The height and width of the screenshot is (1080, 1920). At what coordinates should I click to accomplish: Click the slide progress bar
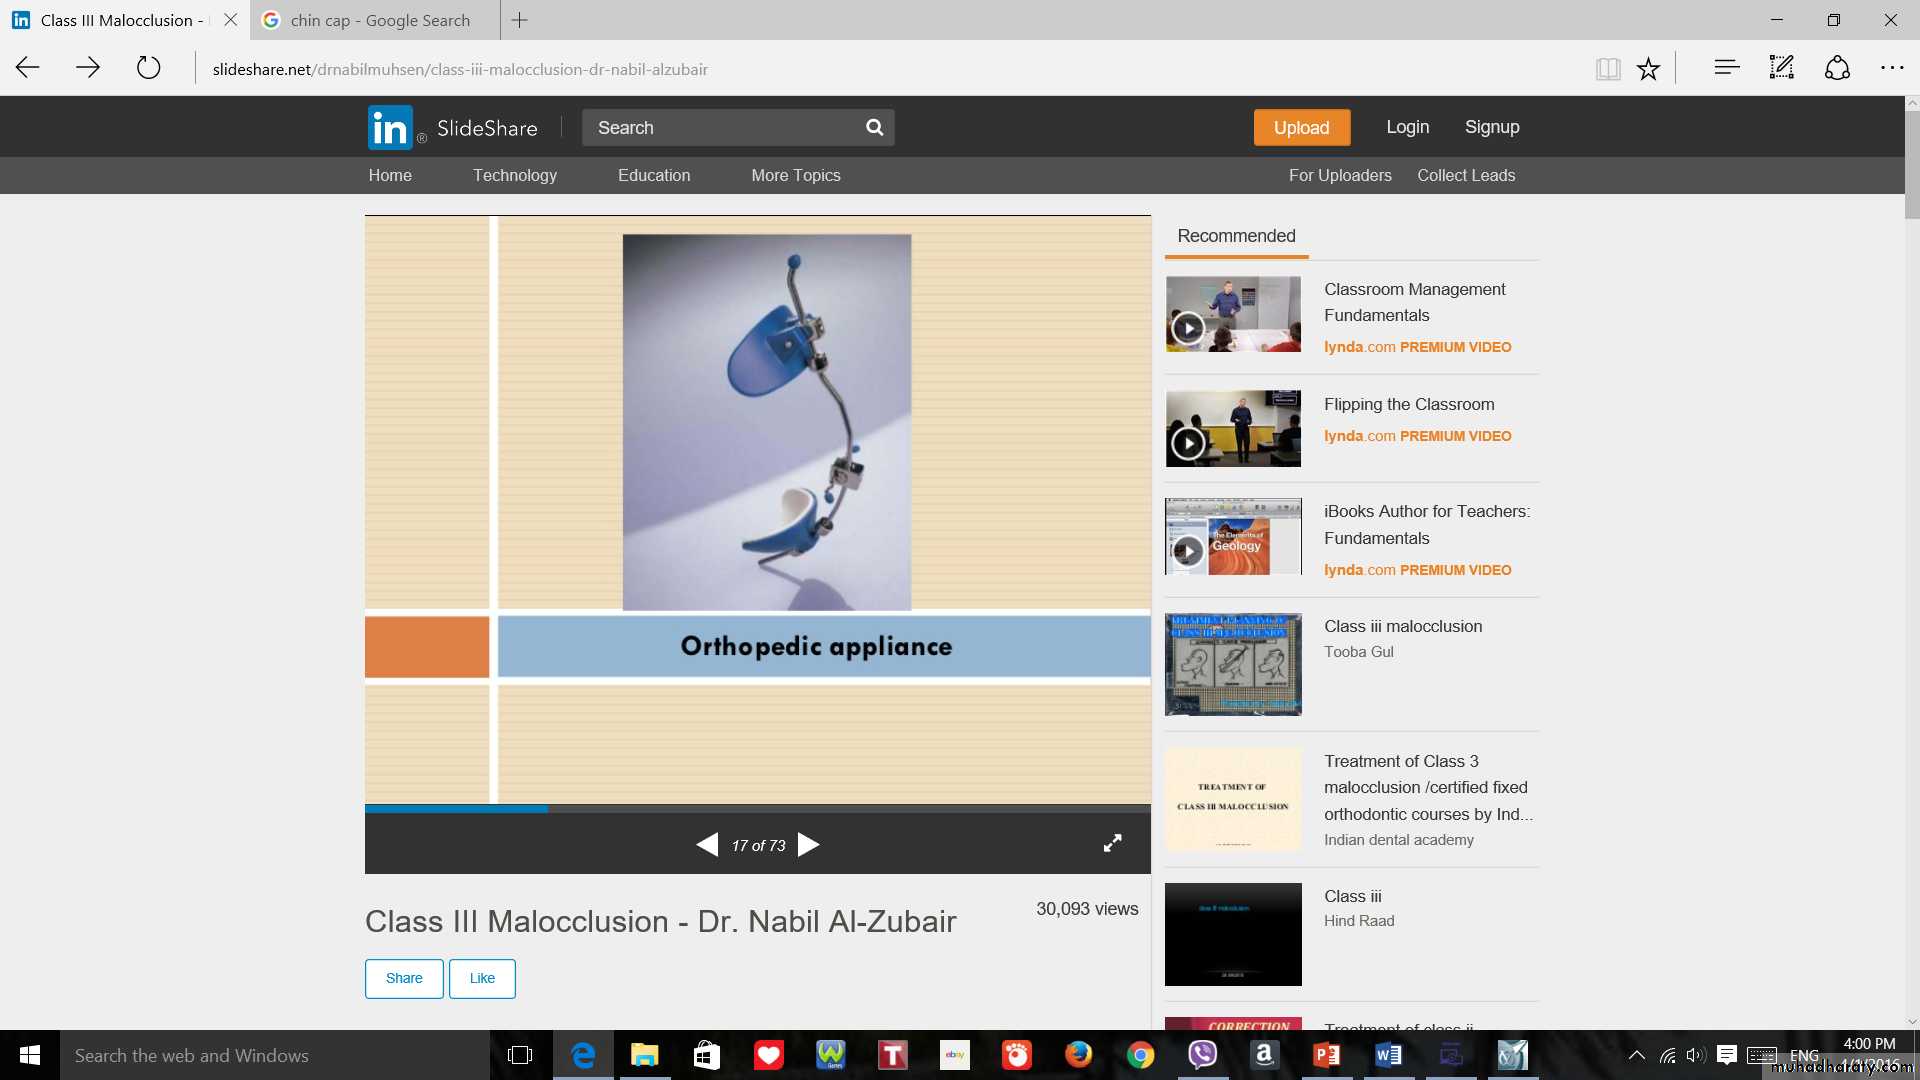(x=757, y=808)
